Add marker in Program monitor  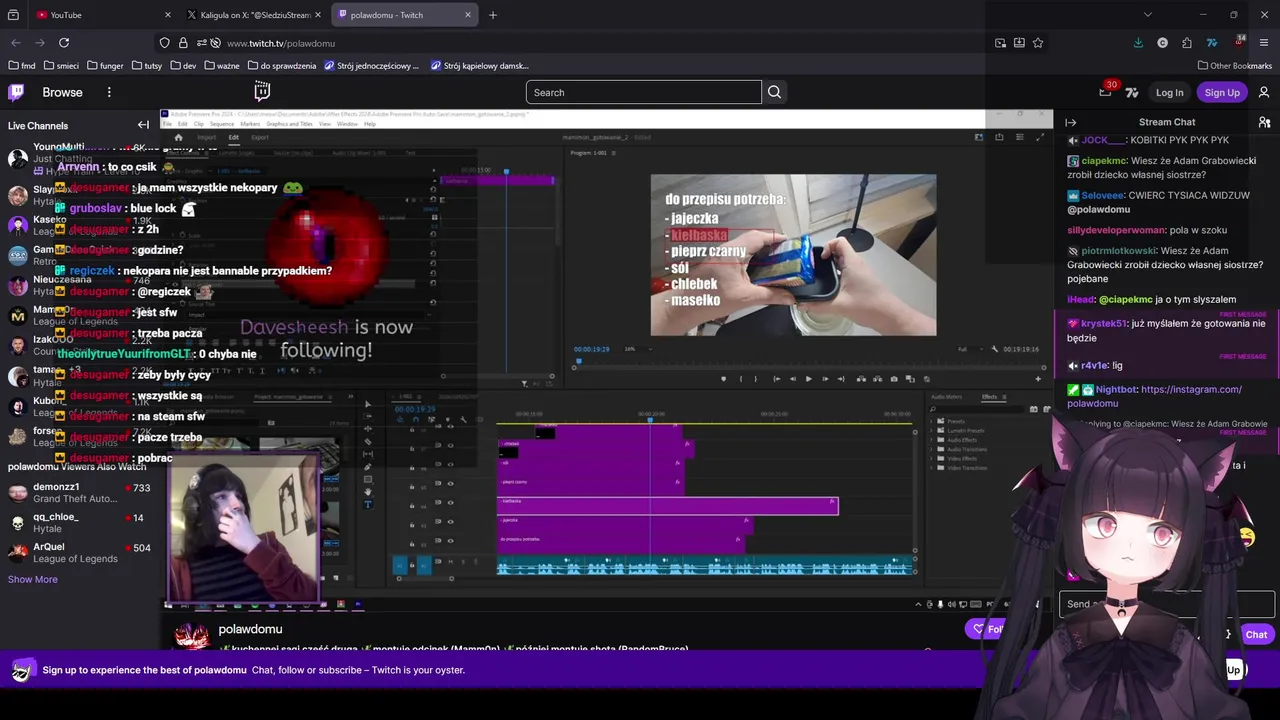coord(723,379)
